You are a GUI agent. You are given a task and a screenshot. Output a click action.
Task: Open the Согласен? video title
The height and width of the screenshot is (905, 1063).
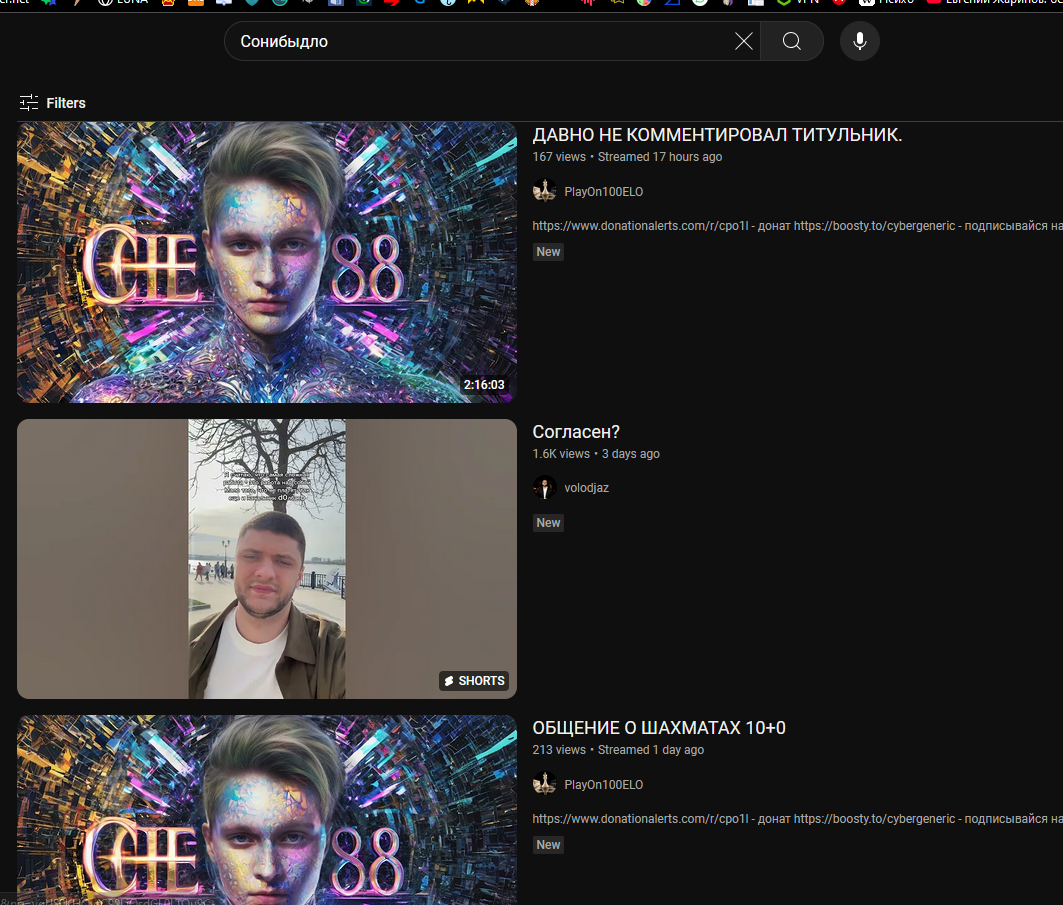tap(576, 432)
